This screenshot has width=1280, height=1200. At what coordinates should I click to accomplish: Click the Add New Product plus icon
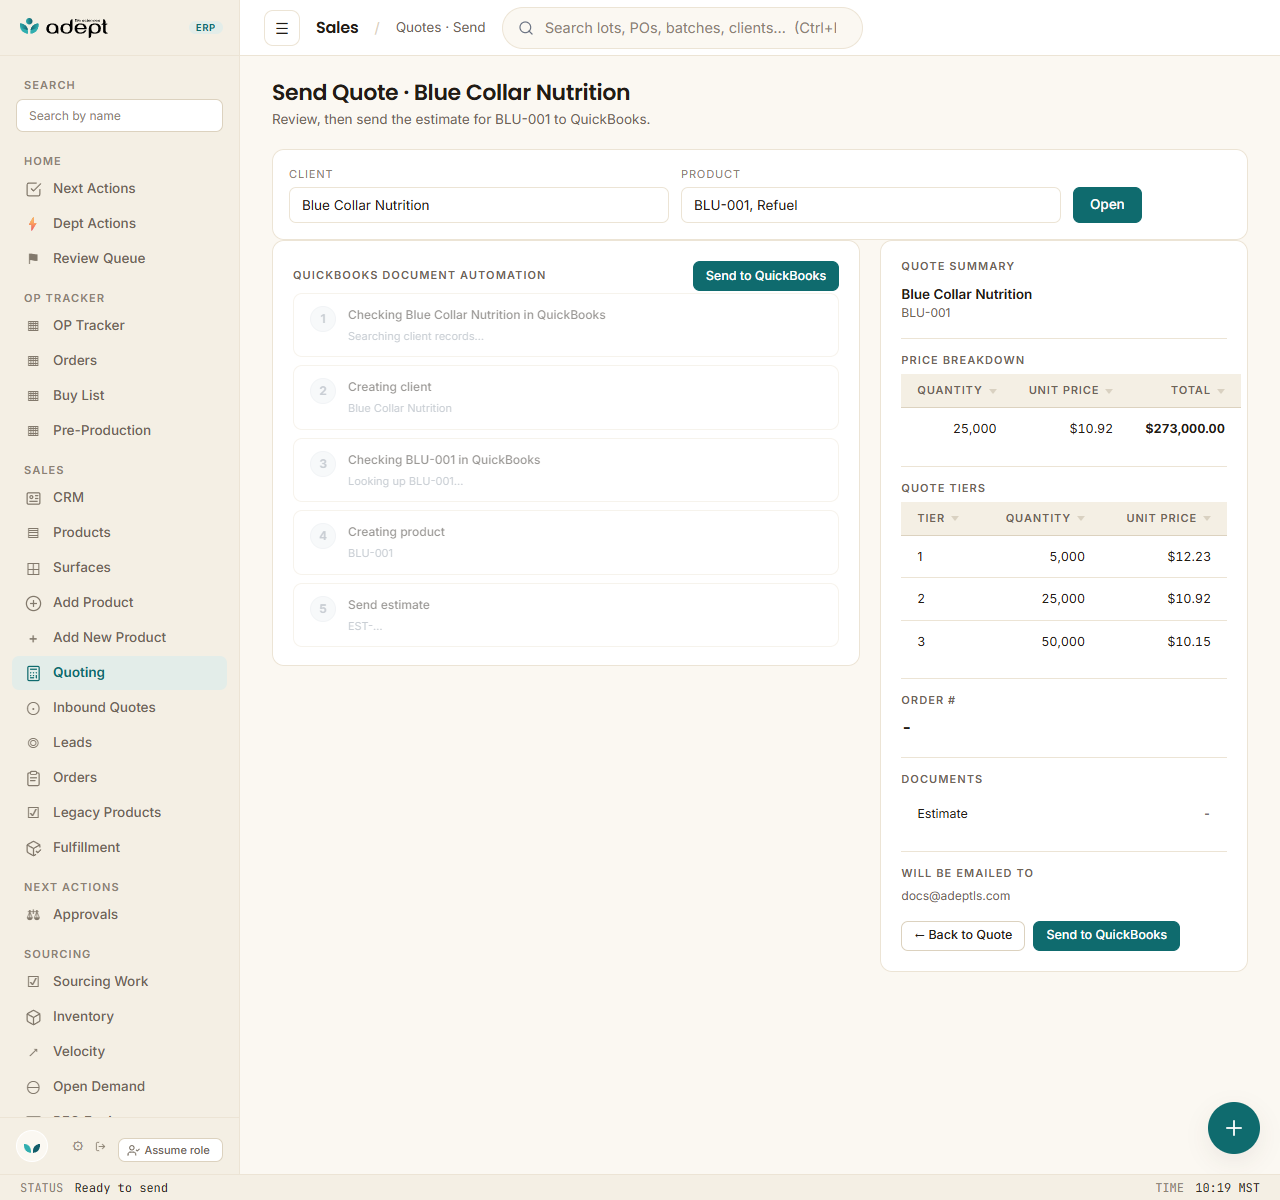click(x=33, y=638)
